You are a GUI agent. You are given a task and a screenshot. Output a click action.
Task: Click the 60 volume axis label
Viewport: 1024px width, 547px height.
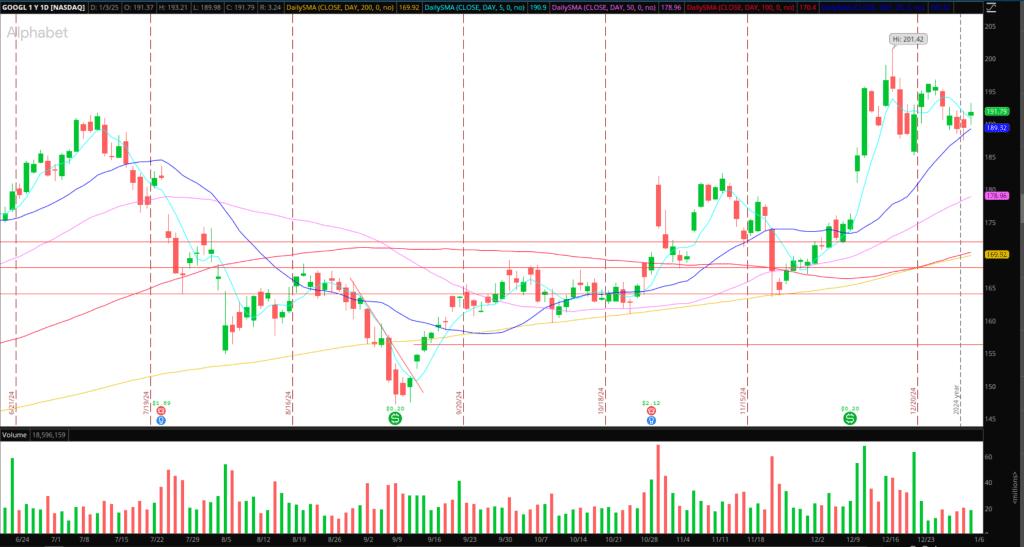[988, 458]
